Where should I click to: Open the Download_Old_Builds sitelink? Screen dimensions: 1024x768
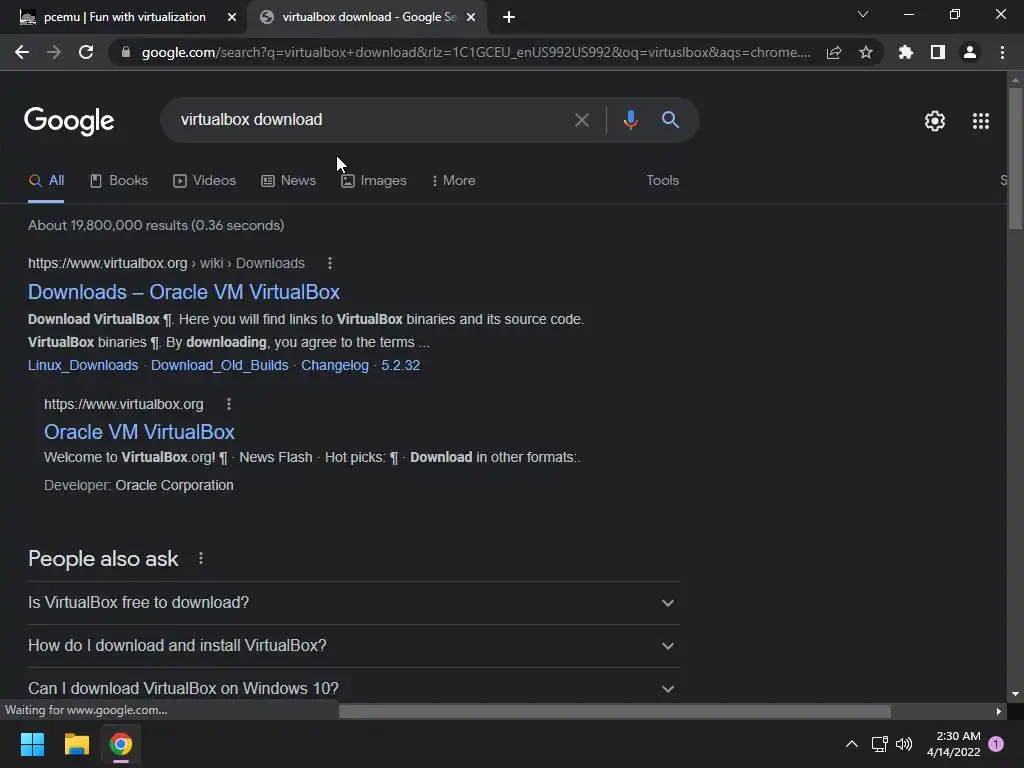click(x=219, y=366)
